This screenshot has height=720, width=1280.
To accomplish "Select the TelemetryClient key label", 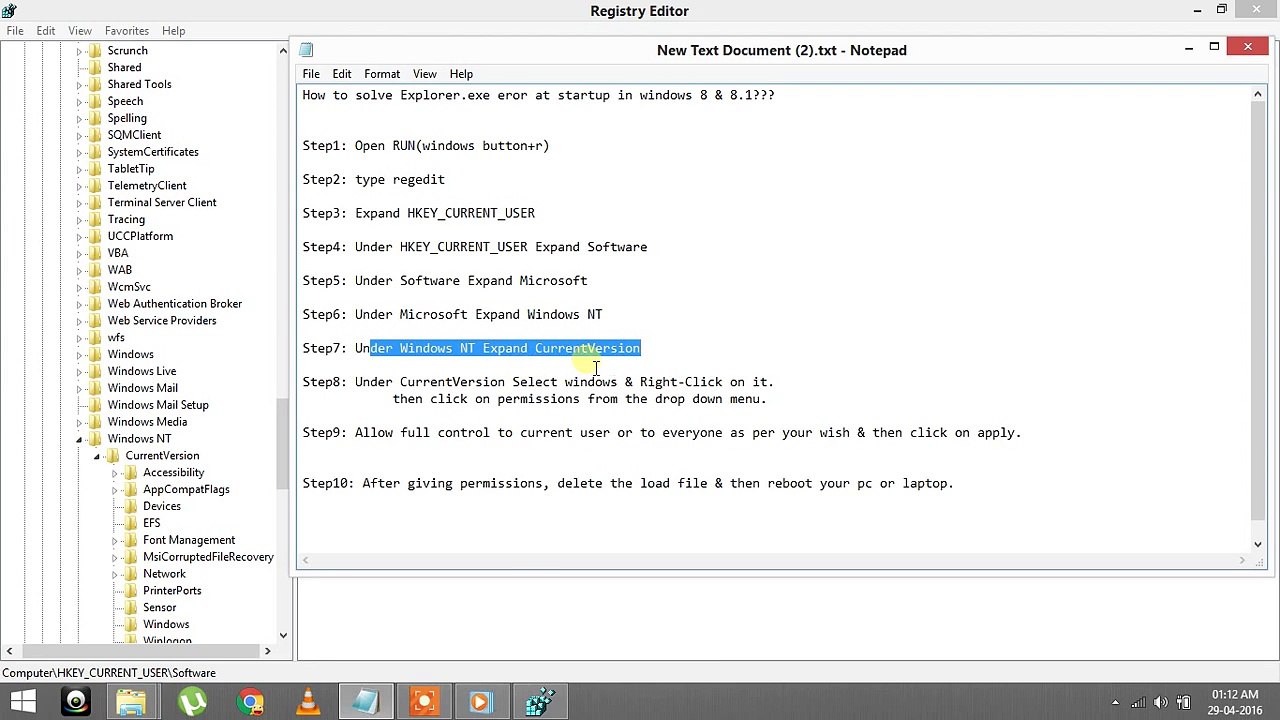I will 147,185.
